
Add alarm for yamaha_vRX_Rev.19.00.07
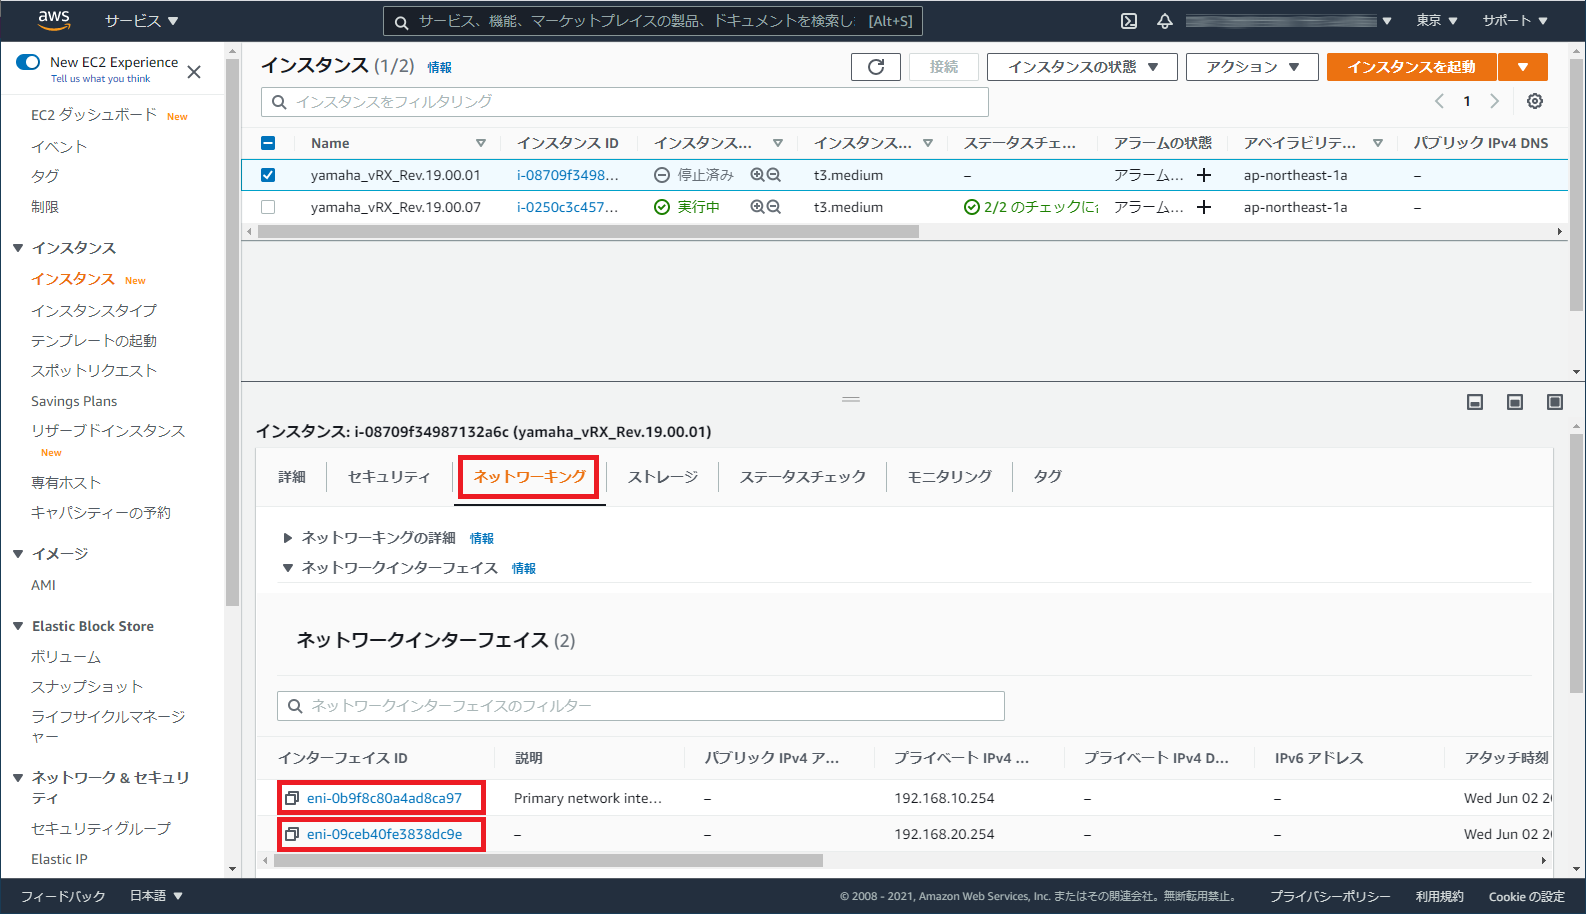(x=1204, y=207)
